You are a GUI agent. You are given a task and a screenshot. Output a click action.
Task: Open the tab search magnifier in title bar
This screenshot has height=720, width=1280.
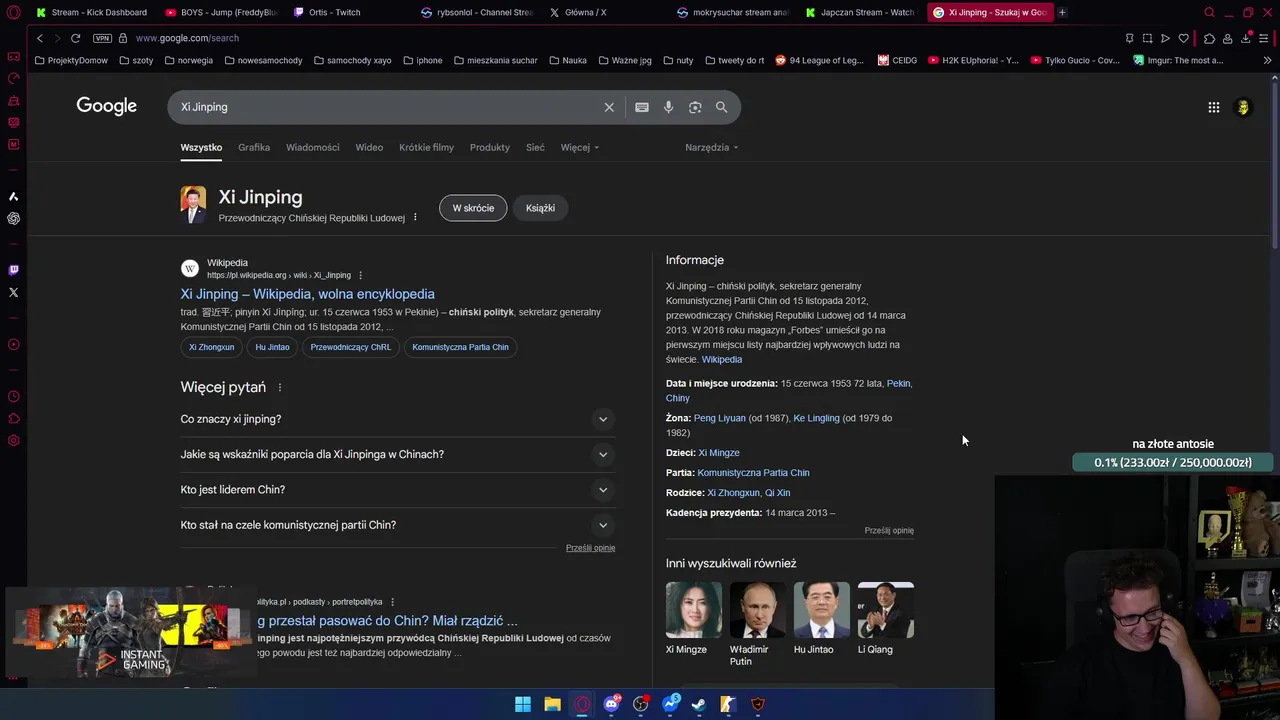1209,13
